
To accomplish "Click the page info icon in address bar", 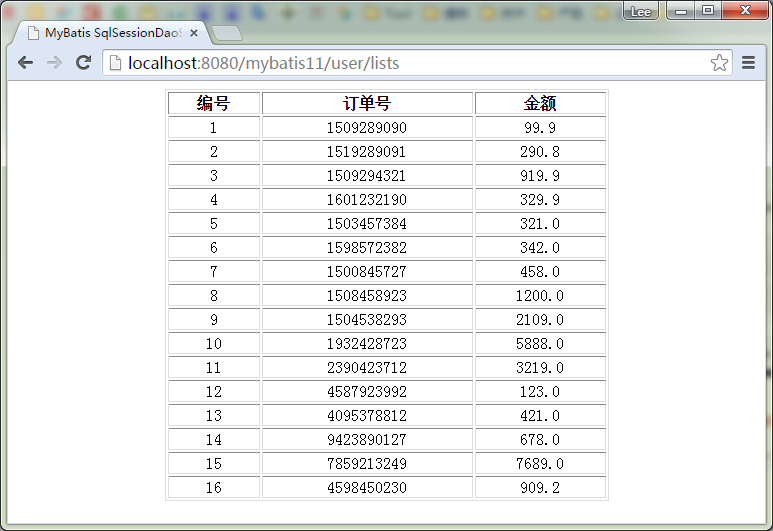I will 115,63.
